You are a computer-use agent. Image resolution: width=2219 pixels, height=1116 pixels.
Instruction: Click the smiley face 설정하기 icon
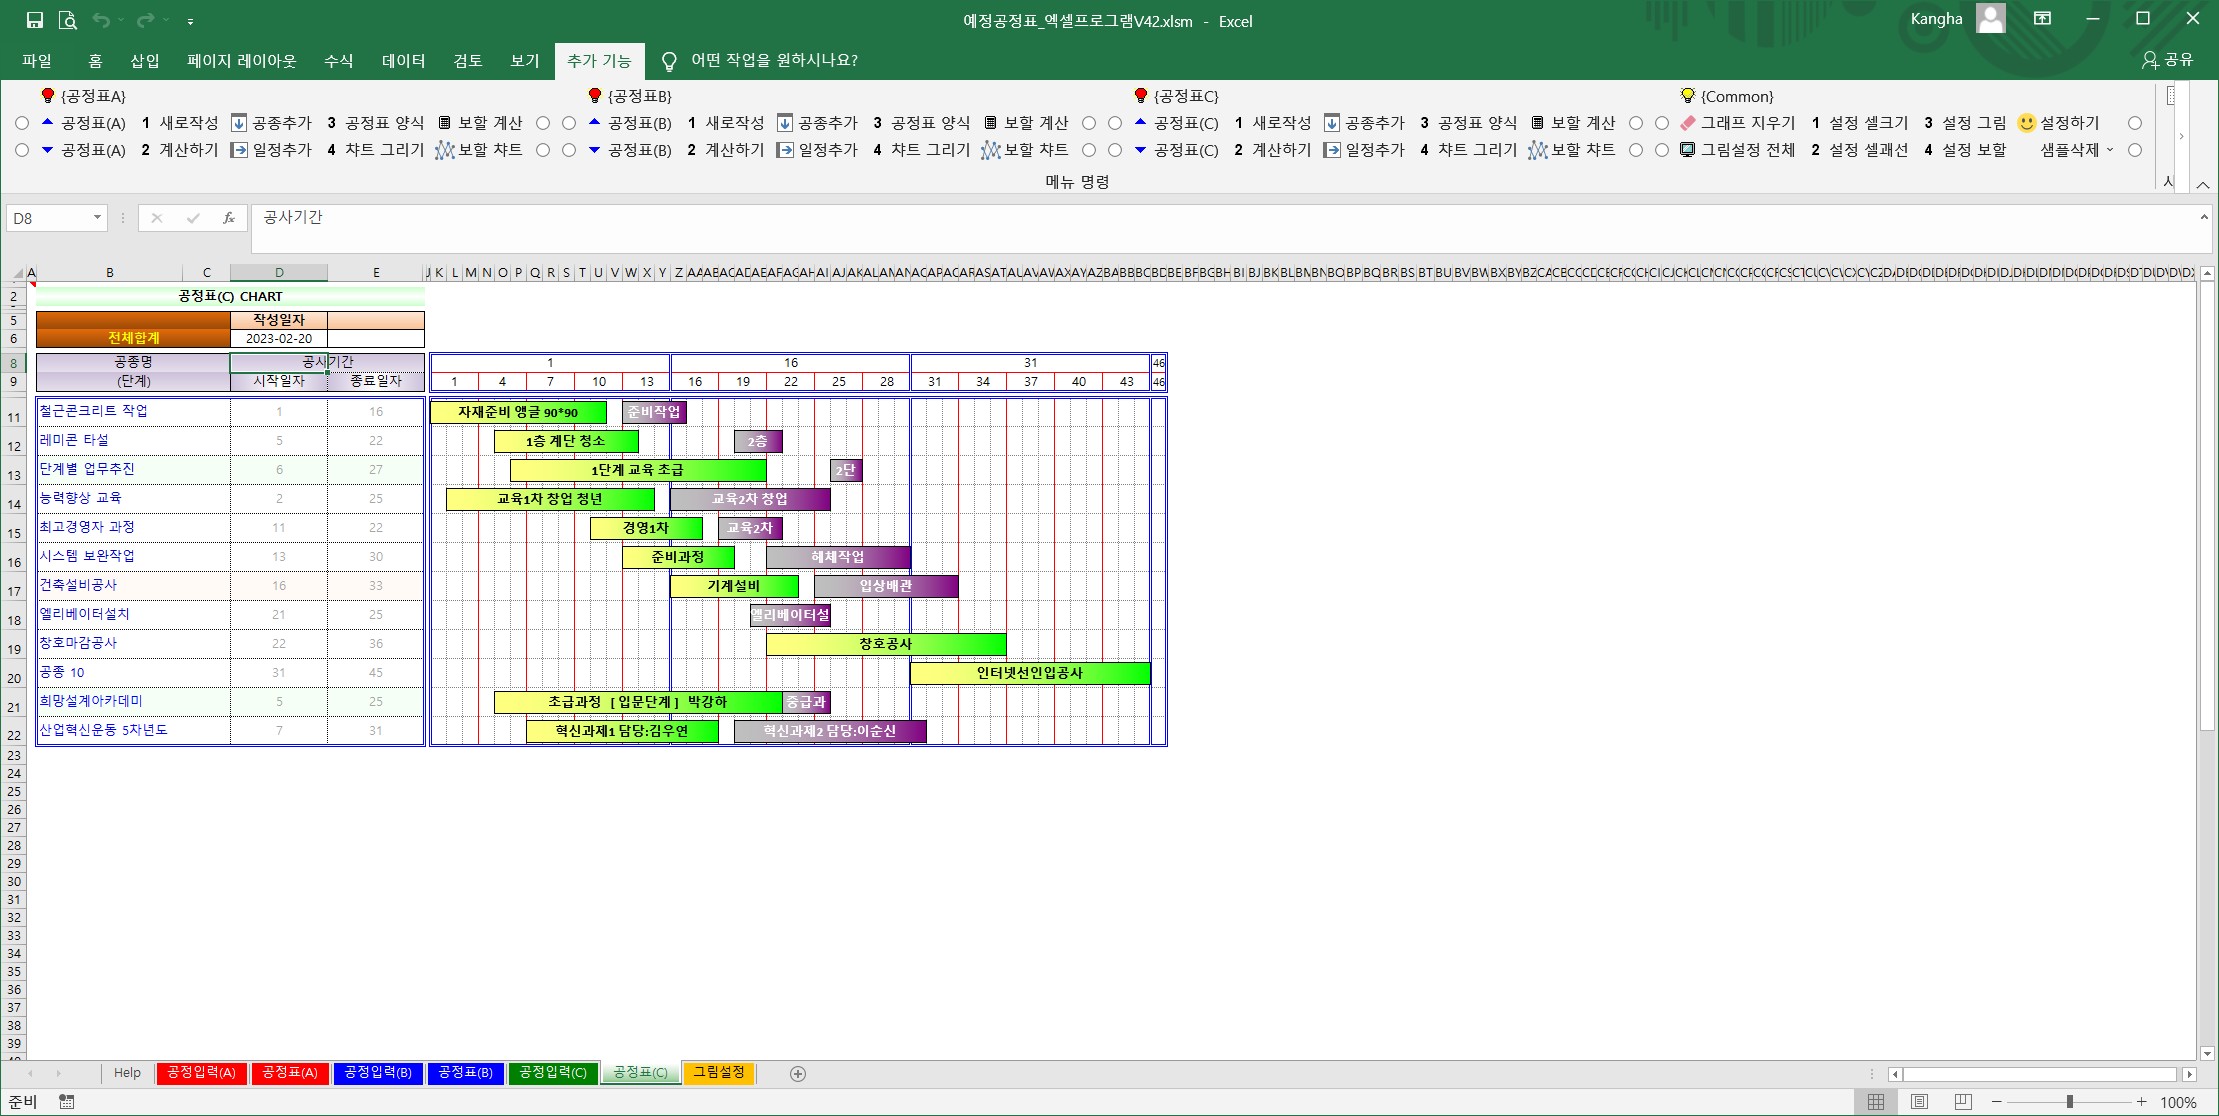(2026, 123)
